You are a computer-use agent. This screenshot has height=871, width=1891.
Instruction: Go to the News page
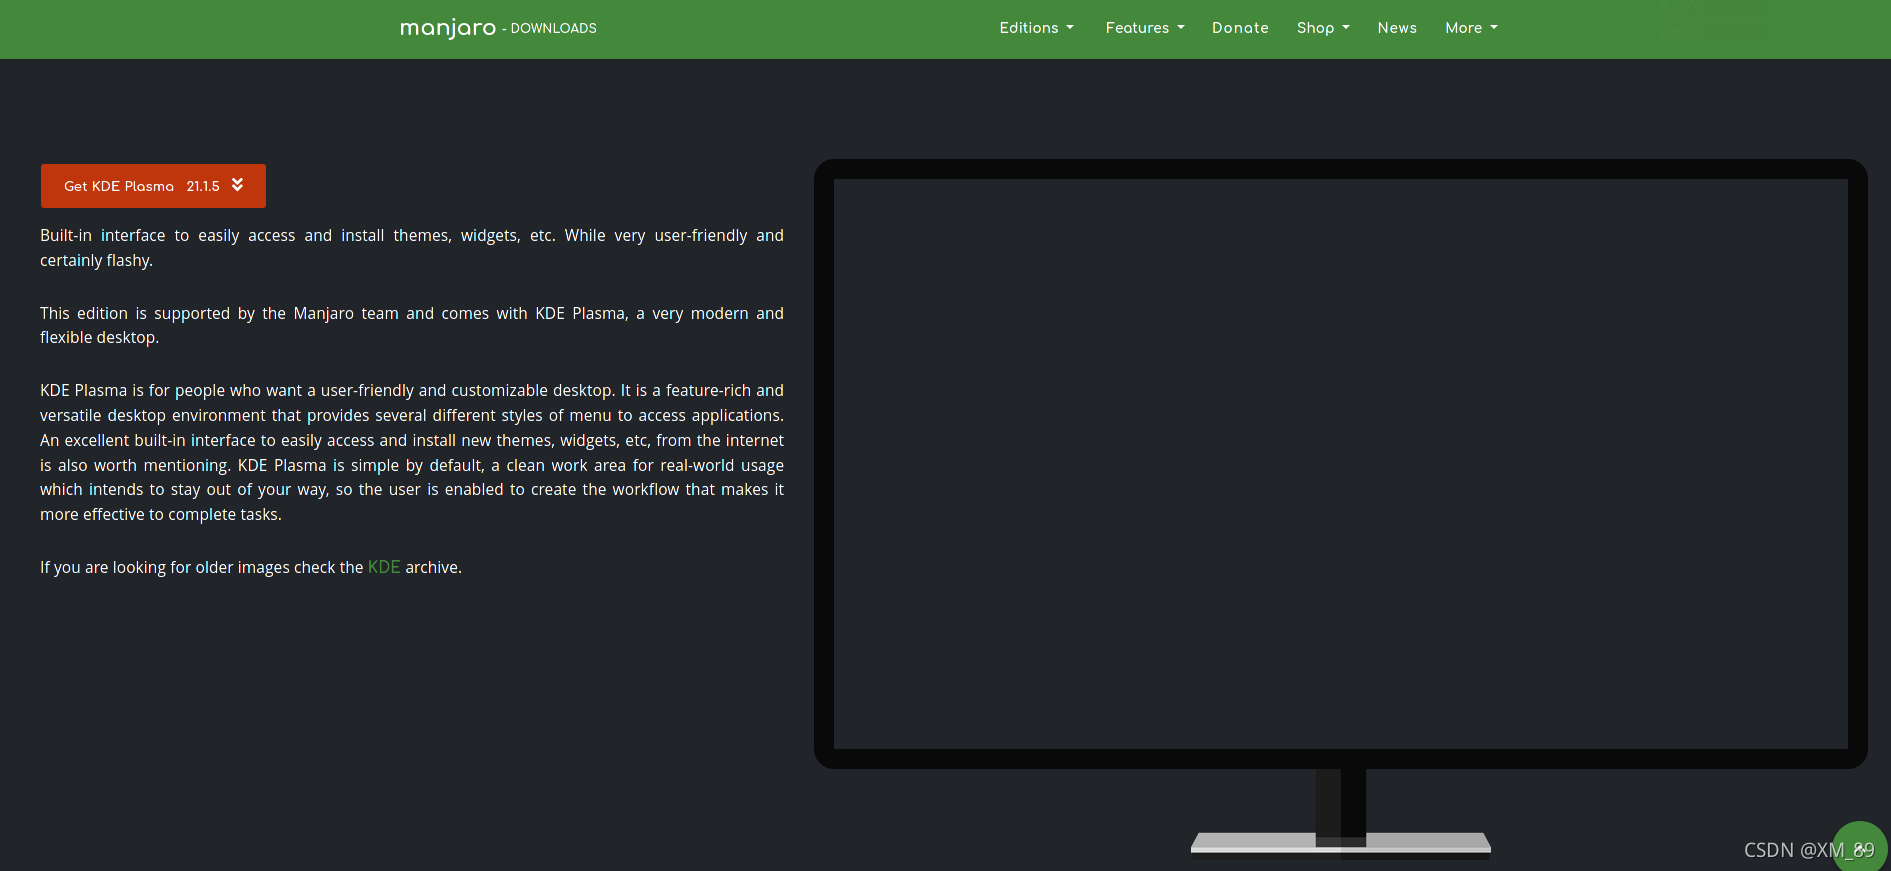point(1397,28)
